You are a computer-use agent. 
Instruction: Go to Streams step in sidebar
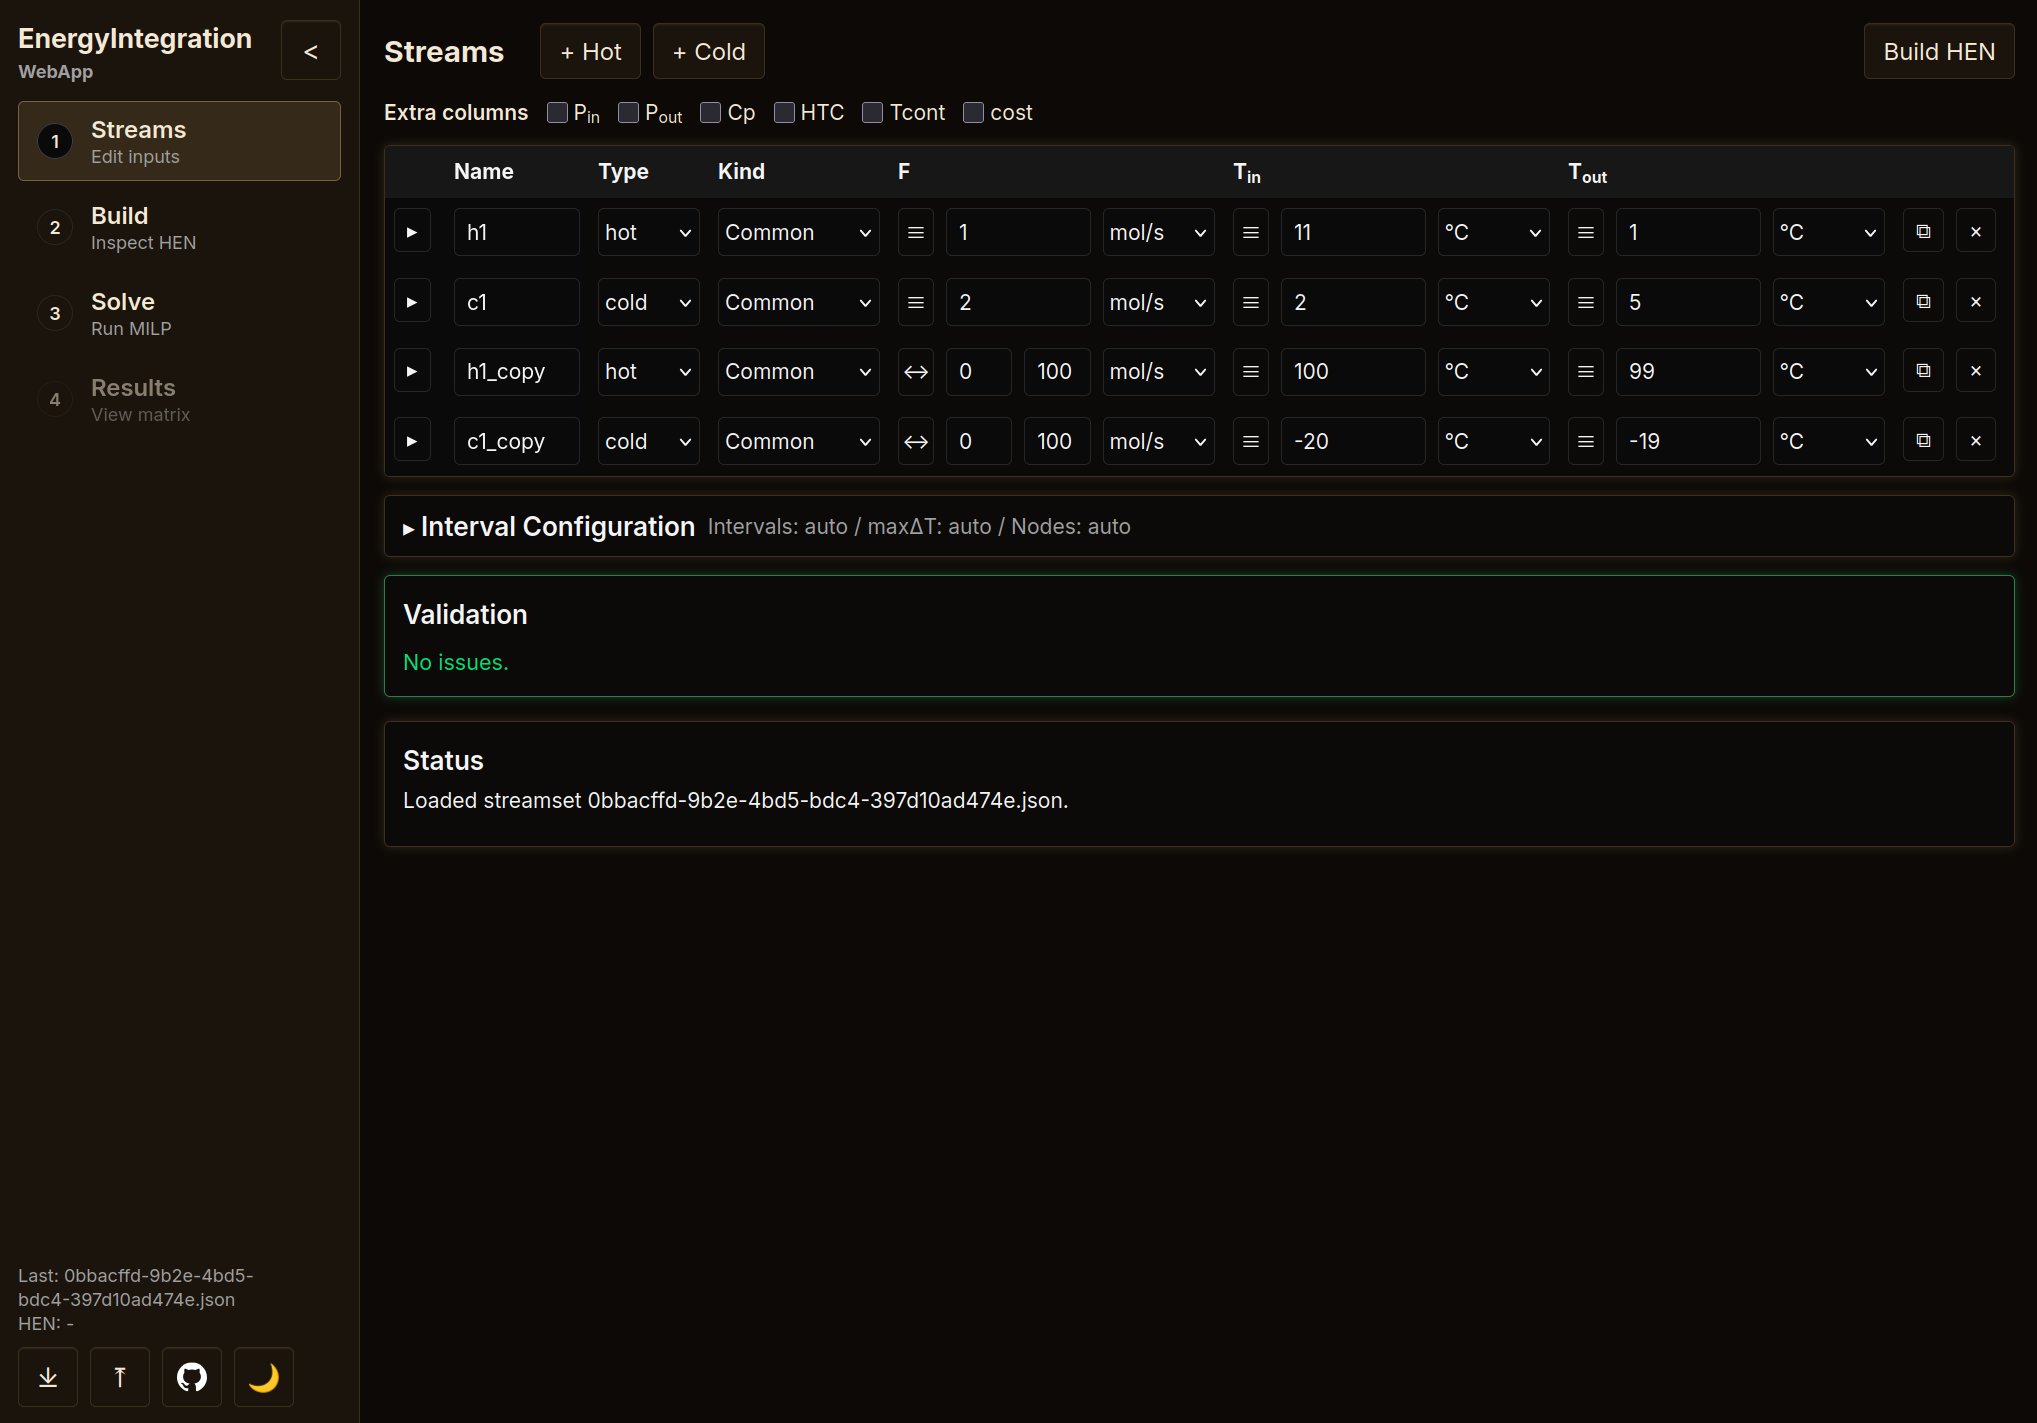click(x=179, y=141)
